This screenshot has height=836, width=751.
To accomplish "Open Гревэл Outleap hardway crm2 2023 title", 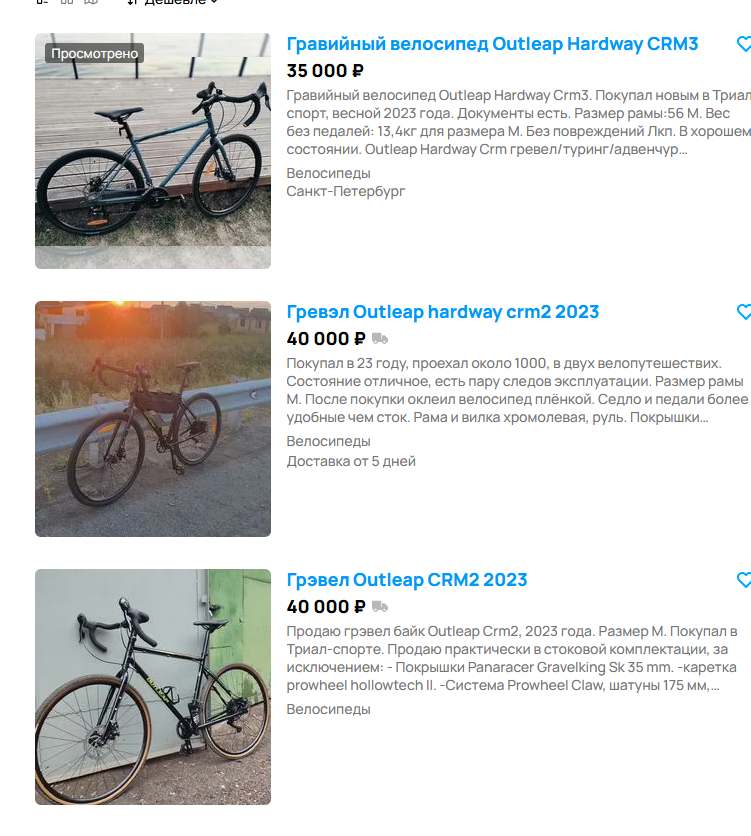I will 442,312.
